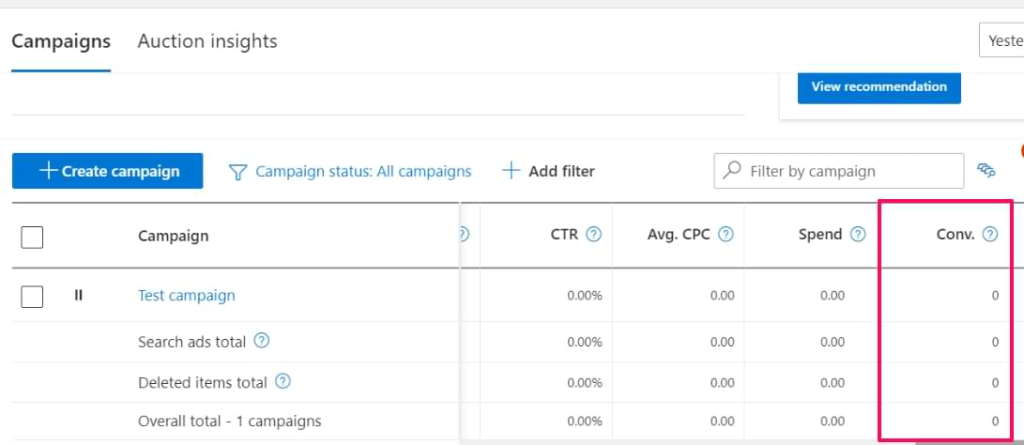Click the Spend column help icon
The height and width of the screenshot is (445, 1024).
(x=858, y=234)
